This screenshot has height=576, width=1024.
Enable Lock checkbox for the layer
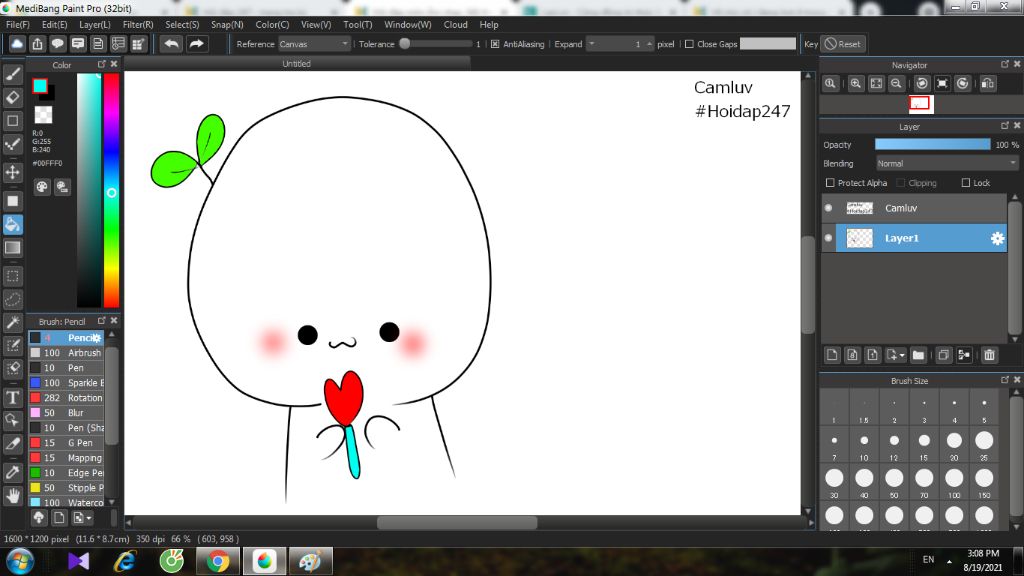966,183
